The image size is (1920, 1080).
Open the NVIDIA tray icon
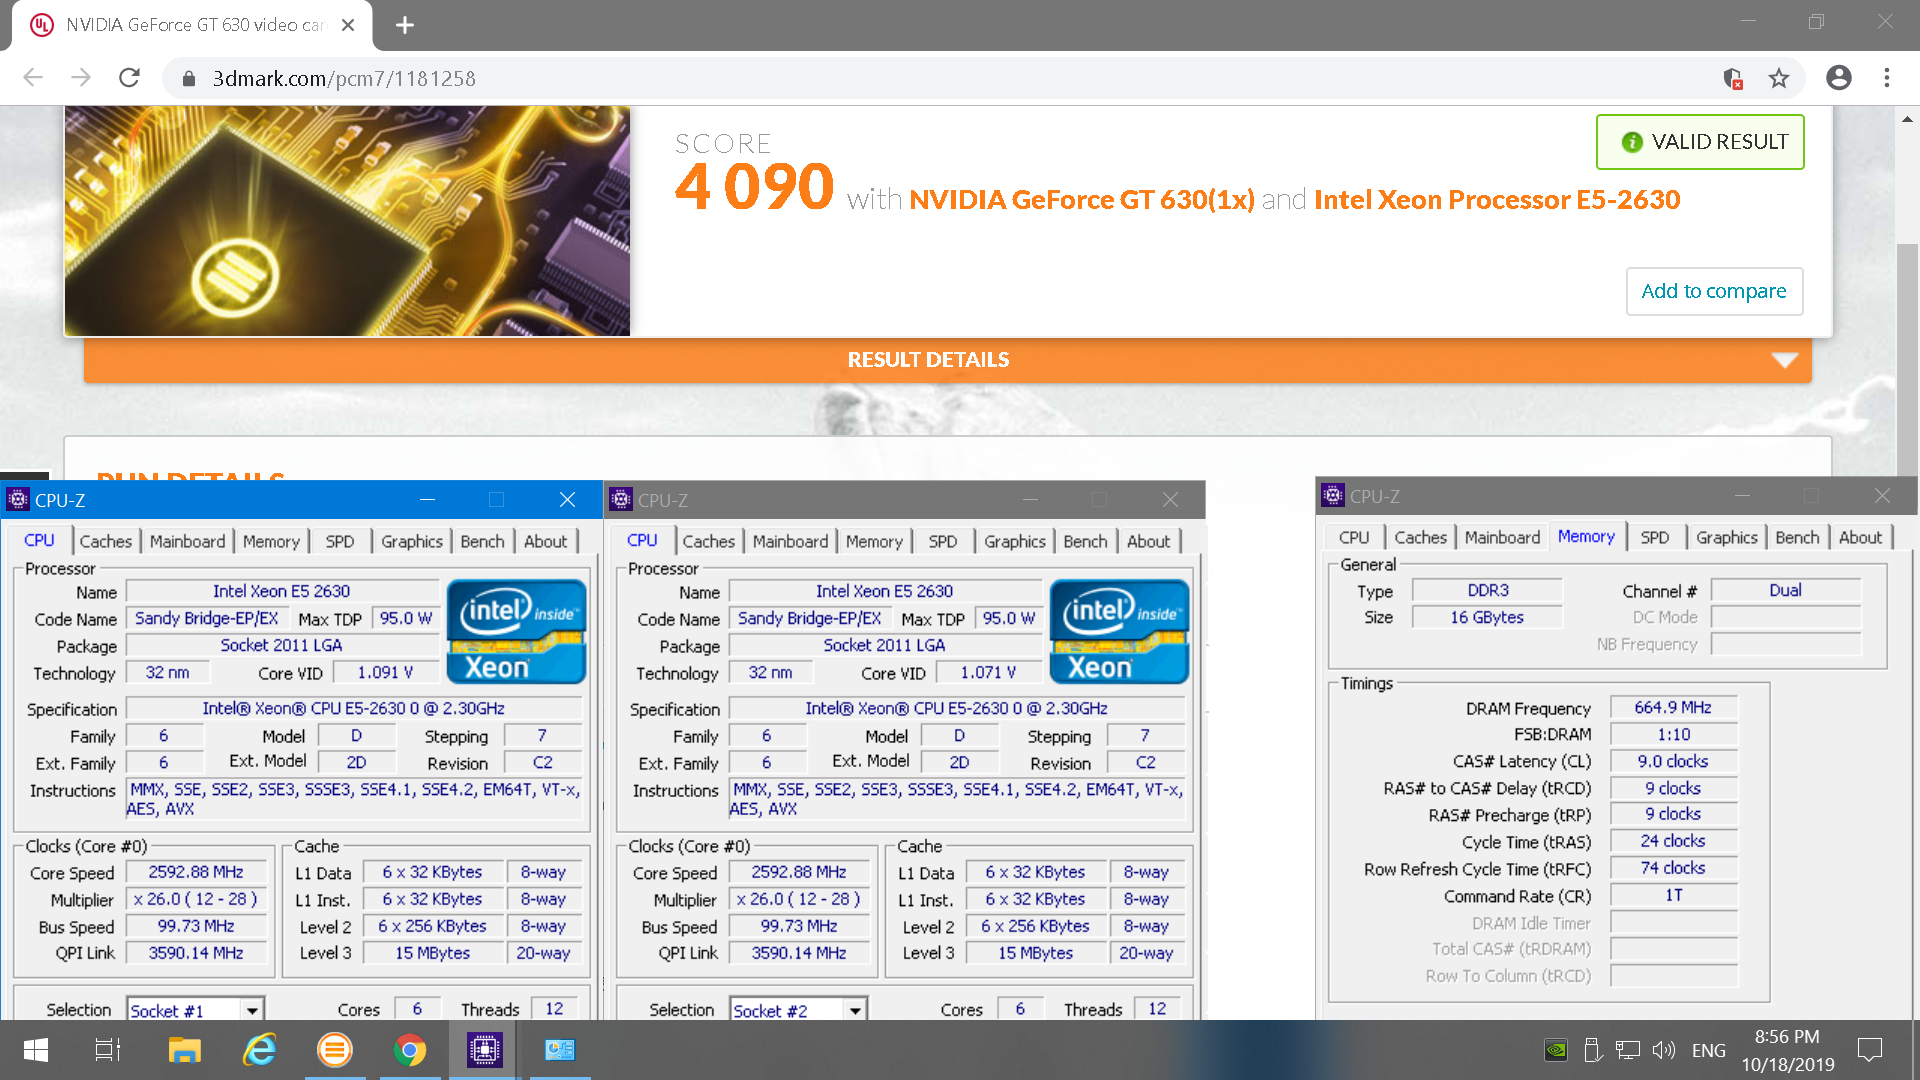(1556, 1050)
